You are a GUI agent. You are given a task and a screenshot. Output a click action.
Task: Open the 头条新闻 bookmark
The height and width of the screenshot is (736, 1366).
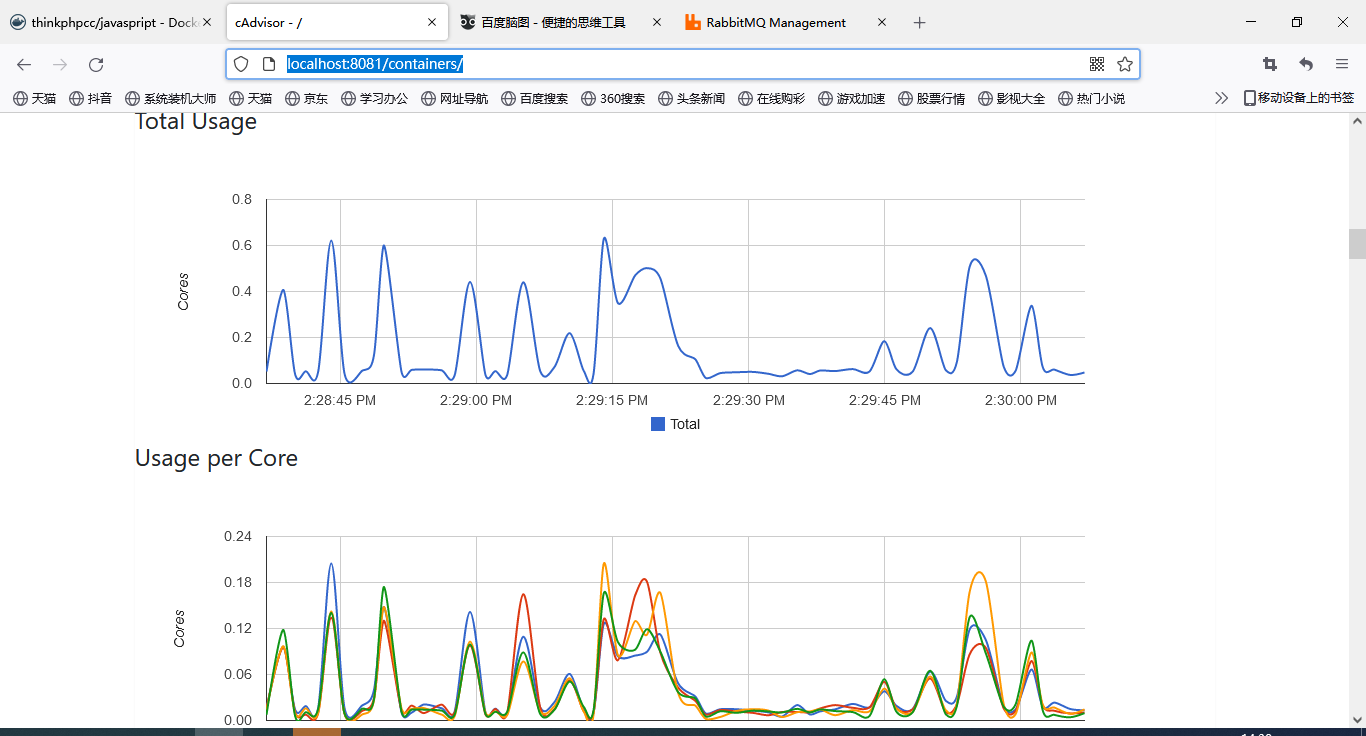[692, 98]
